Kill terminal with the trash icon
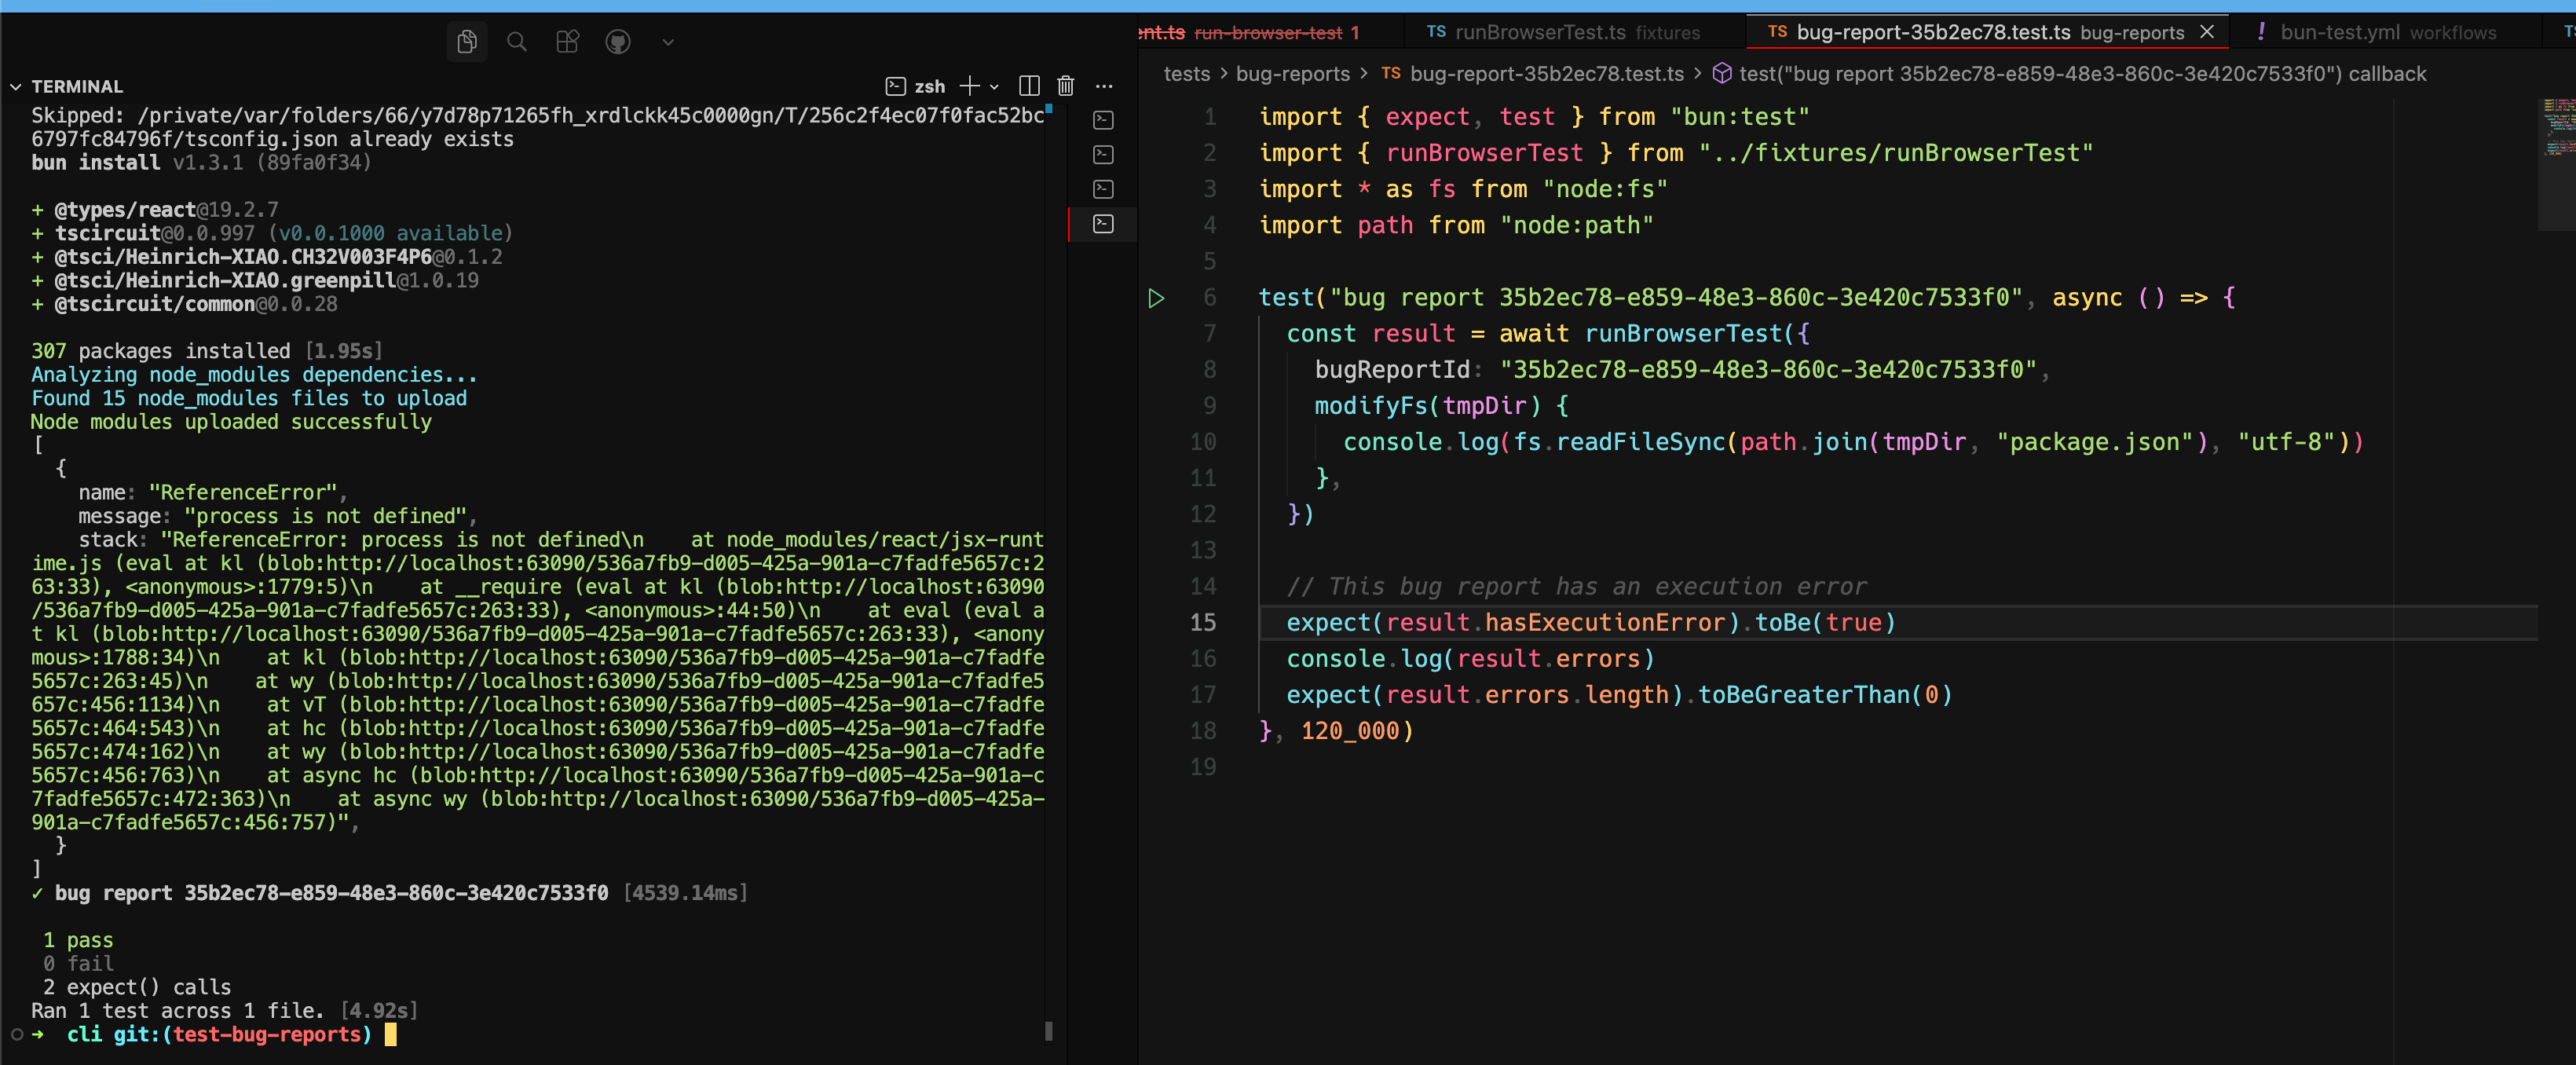This screenshot has height=1065, width=2576. pyautogui.click(x=1066, y=86)
